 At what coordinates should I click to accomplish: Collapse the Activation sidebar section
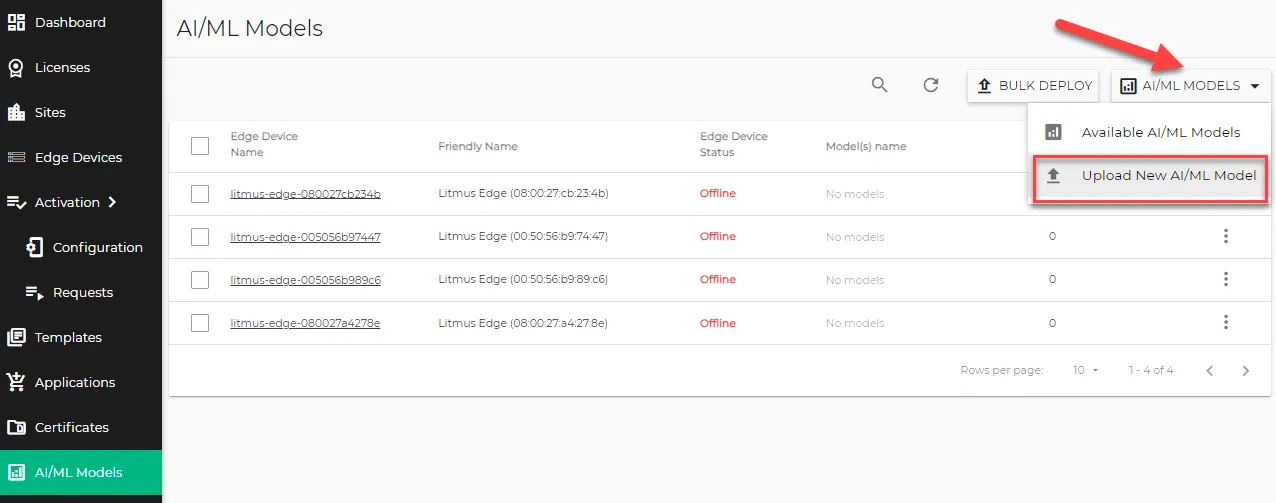[80, 202]
